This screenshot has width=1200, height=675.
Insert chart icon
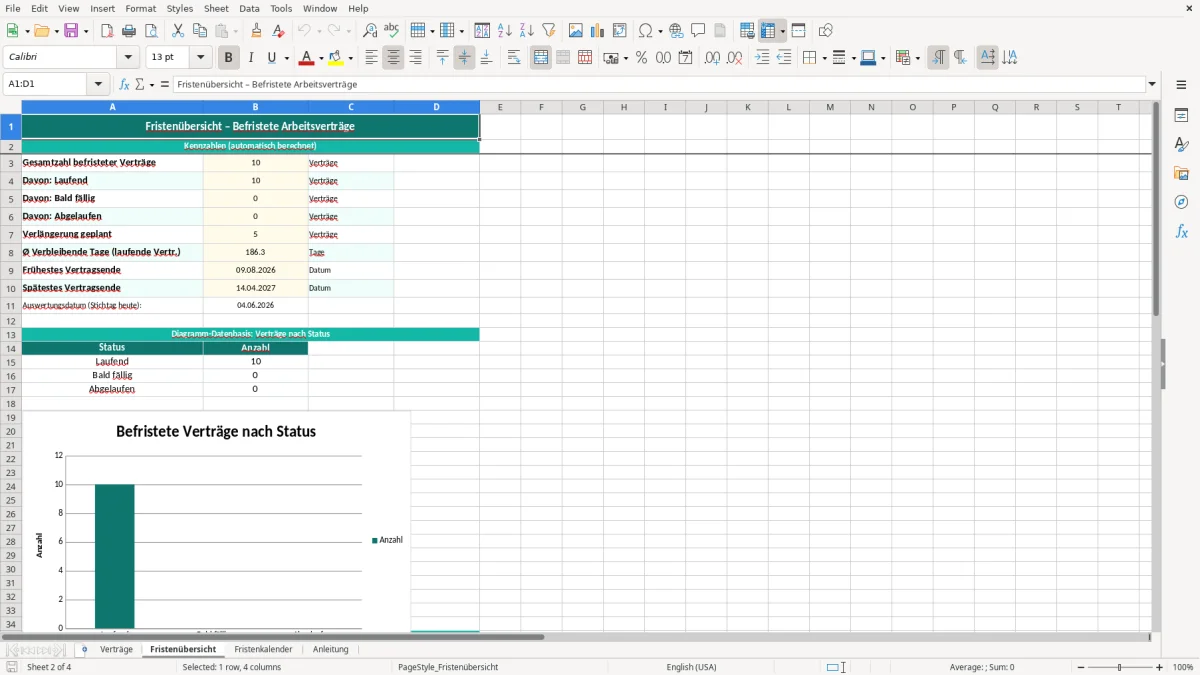click(x=597, y=31)
